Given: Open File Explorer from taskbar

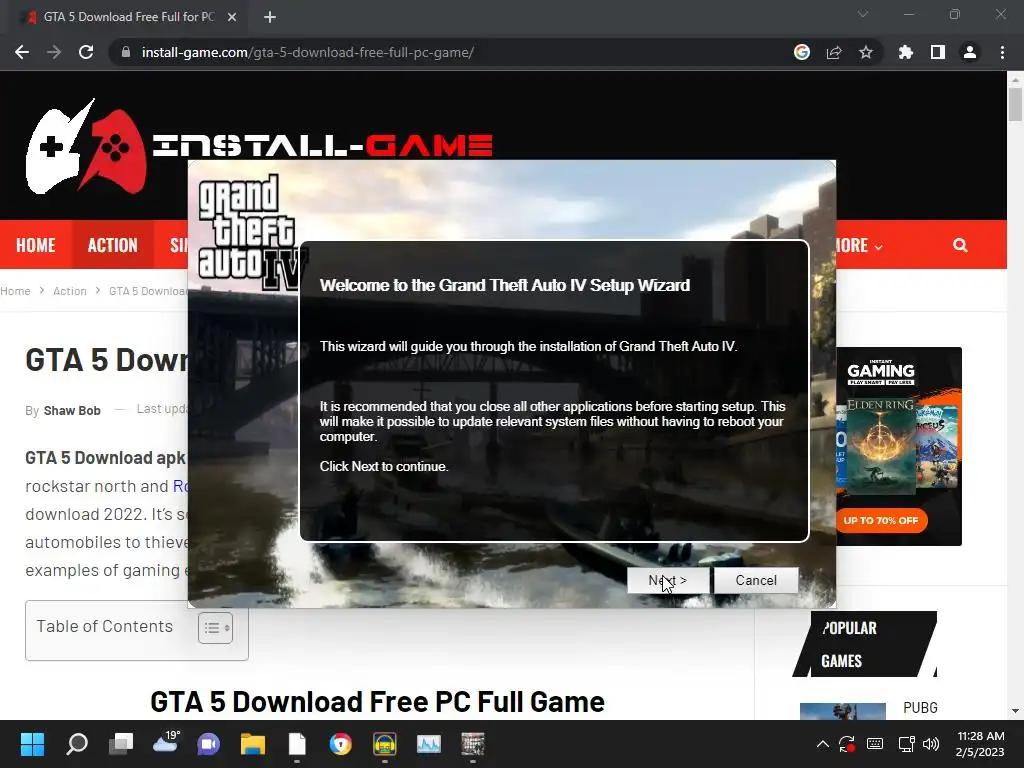Looking at the screenshot, I should click(253, 744).
